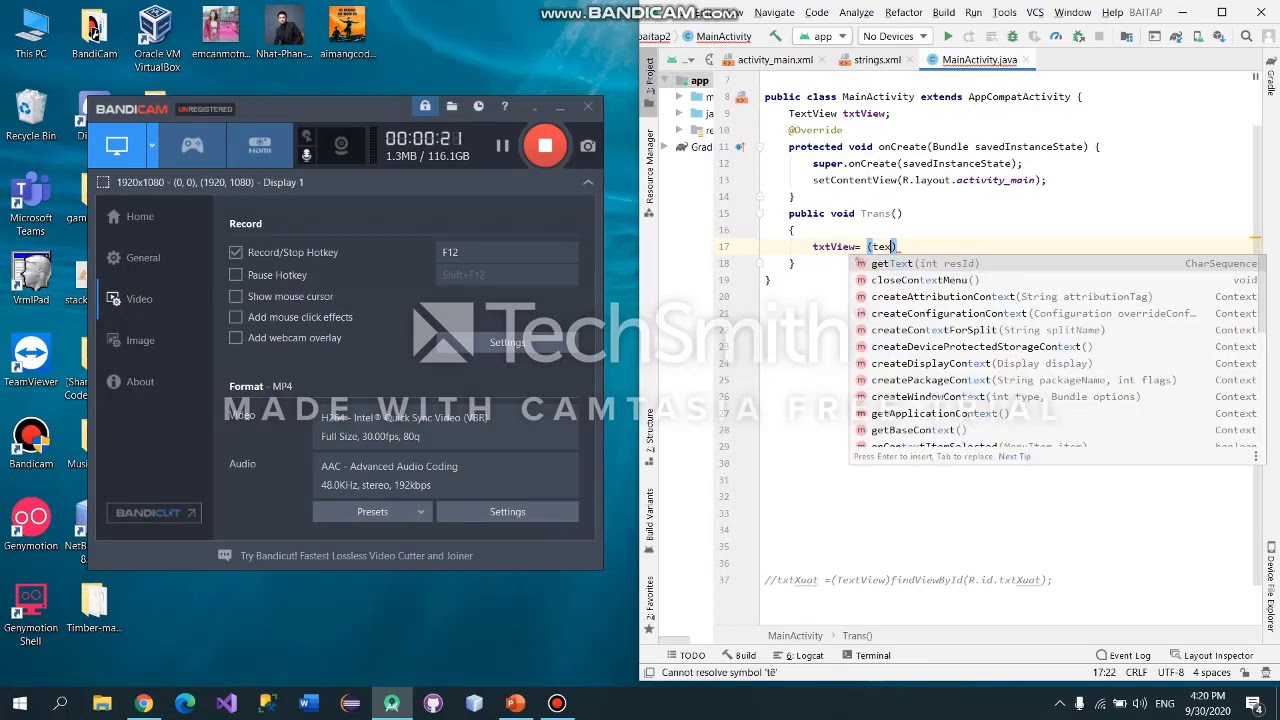Screen dimensions: 1280x720
Task: Open the Code menu
Action: pyautogui.click(x=817, y=12)
